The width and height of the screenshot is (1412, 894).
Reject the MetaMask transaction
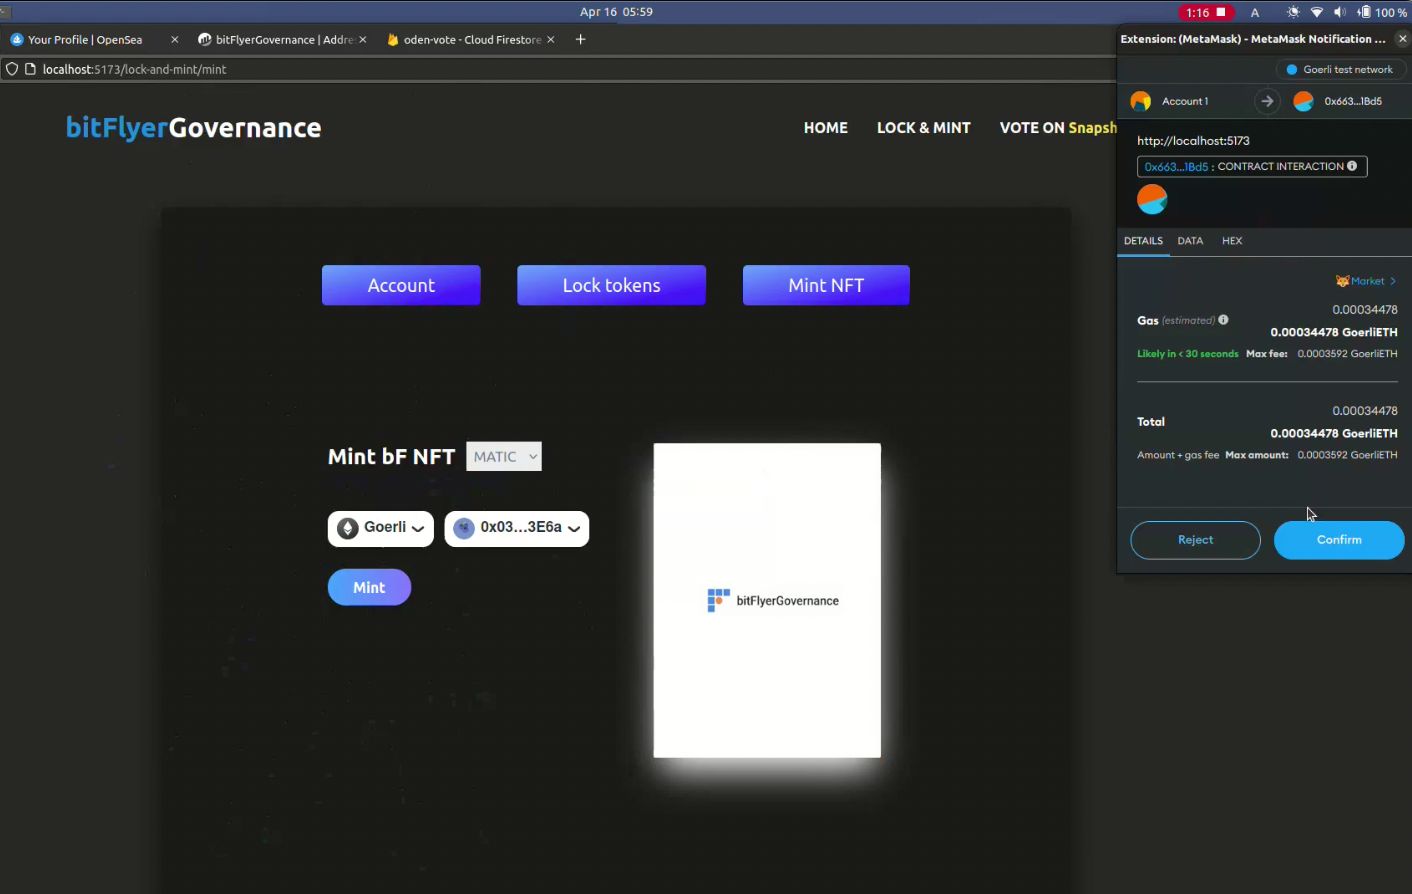click(x=1195, y=540)
